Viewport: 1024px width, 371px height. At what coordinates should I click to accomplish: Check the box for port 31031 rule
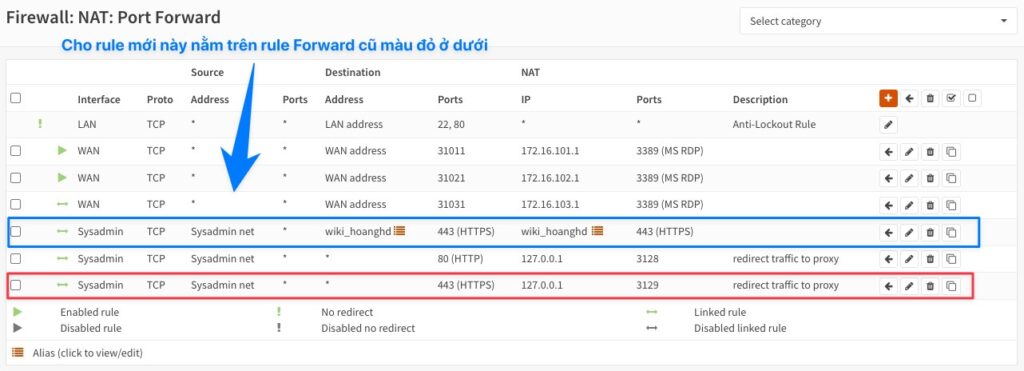click(16, 204)
